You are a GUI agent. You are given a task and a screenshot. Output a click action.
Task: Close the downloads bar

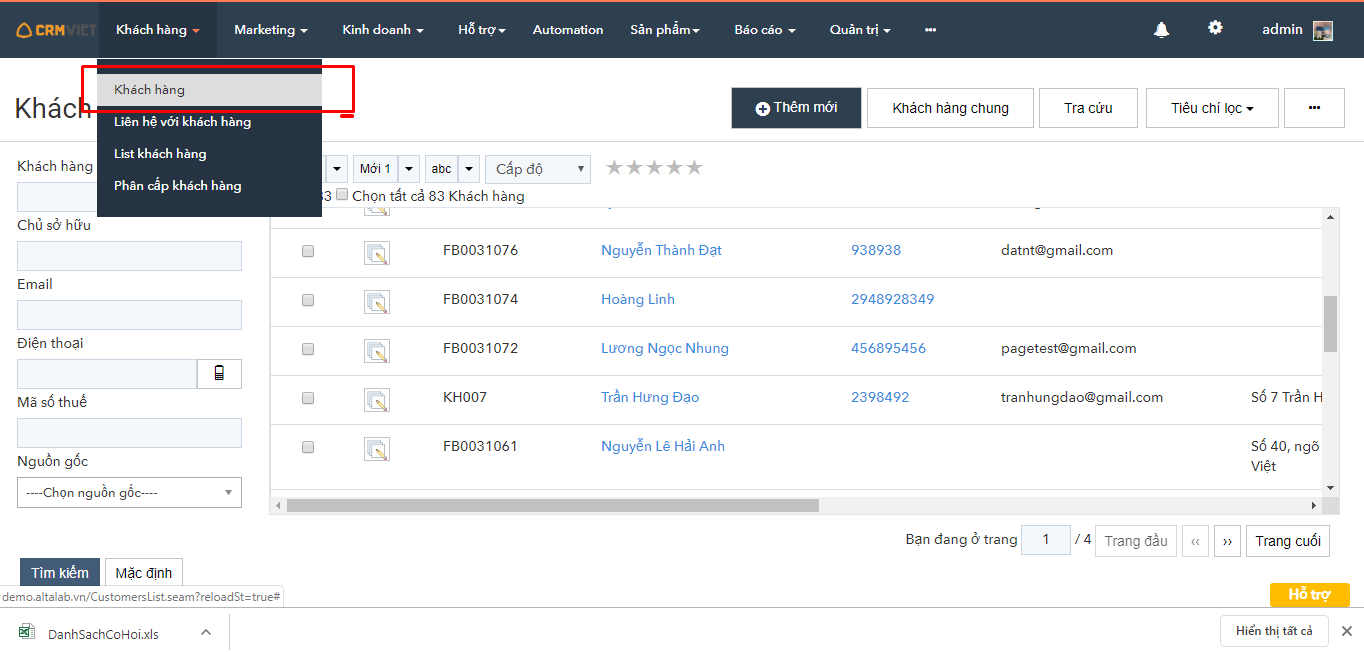tap(1346, 631)
